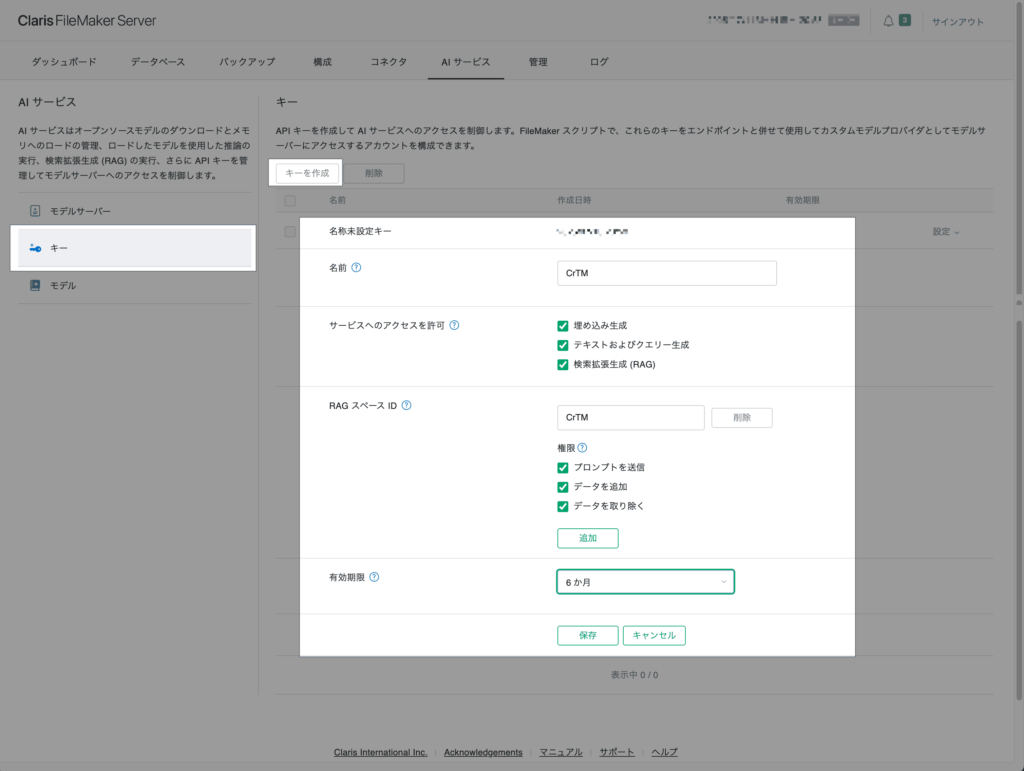Remove RAG space with its 削除 button
The width and height of the screenshot is (1024, 771).
(742, 418)
